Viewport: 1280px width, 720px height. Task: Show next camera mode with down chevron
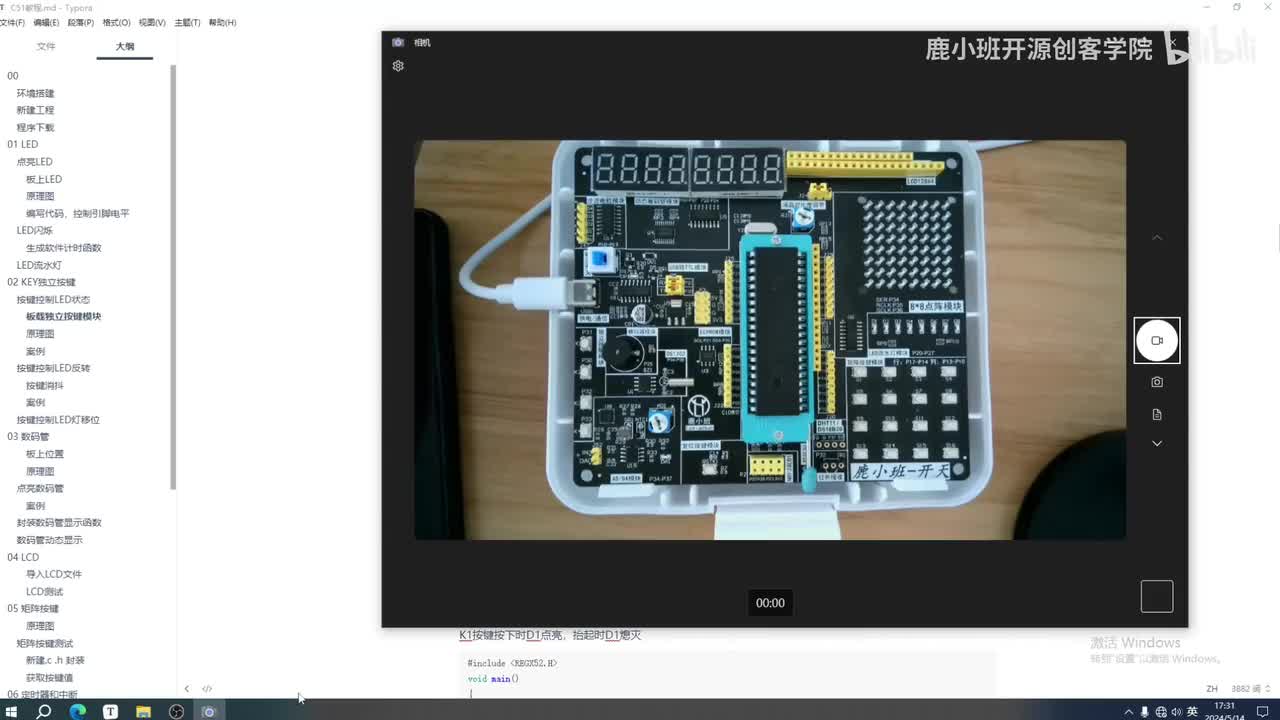(1157, 443)
